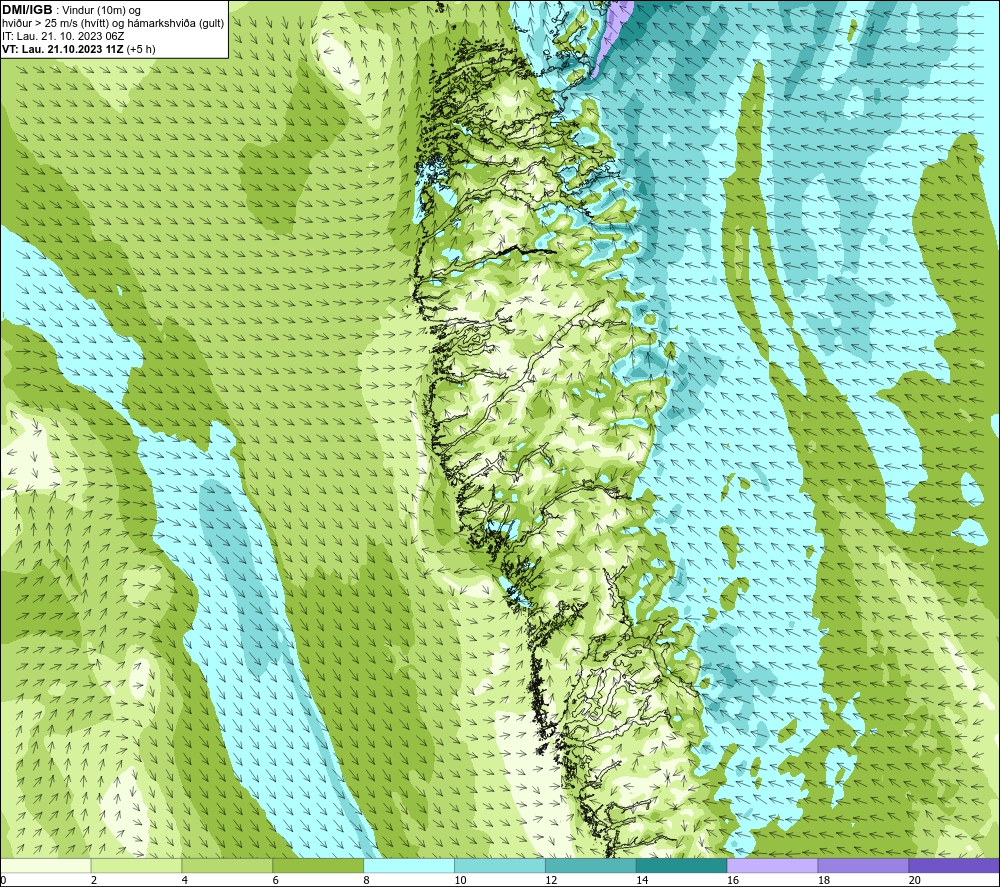Image resolution: width=1000 pixels, height=887 pixels.
Task: Click the "20" scale label
Action: pos(915,880)
